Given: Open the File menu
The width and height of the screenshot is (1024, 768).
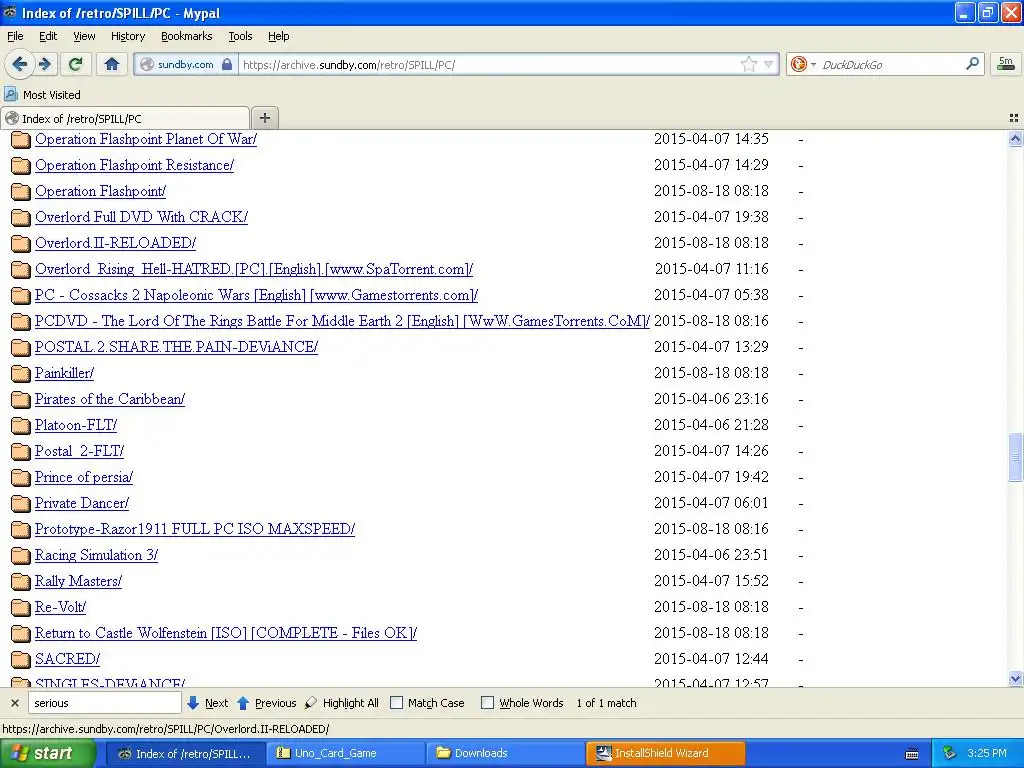Looking at the screenshot, I should 15,36.
